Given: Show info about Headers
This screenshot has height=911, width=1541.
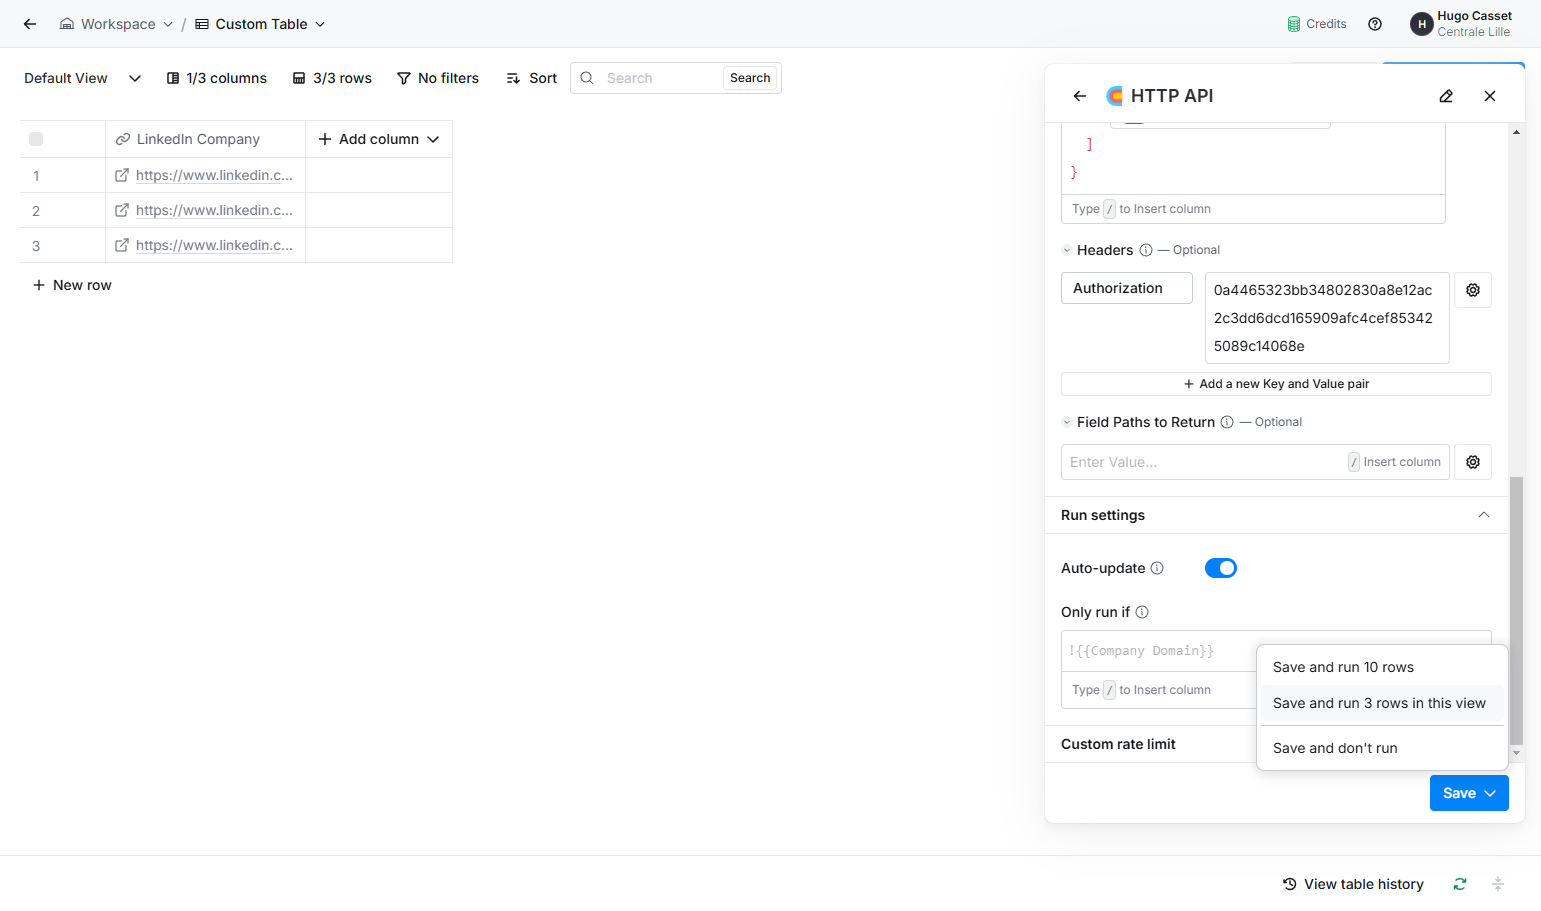Looking at the screenshot, I should pos(1146,250).
